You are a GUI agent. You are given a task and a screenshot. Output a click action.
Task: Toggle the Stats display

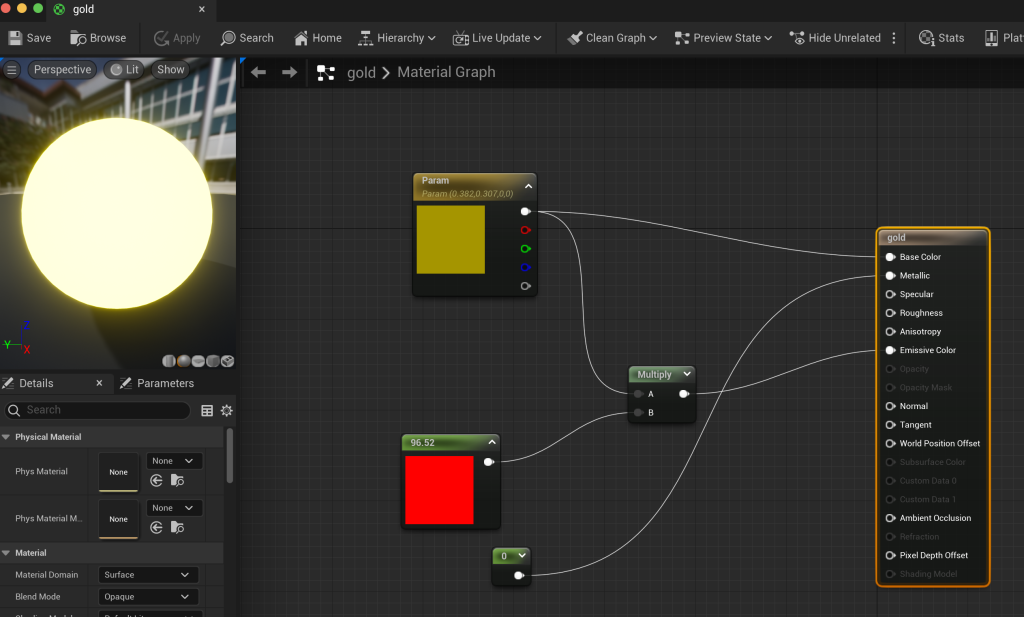(x=941, y=38)
